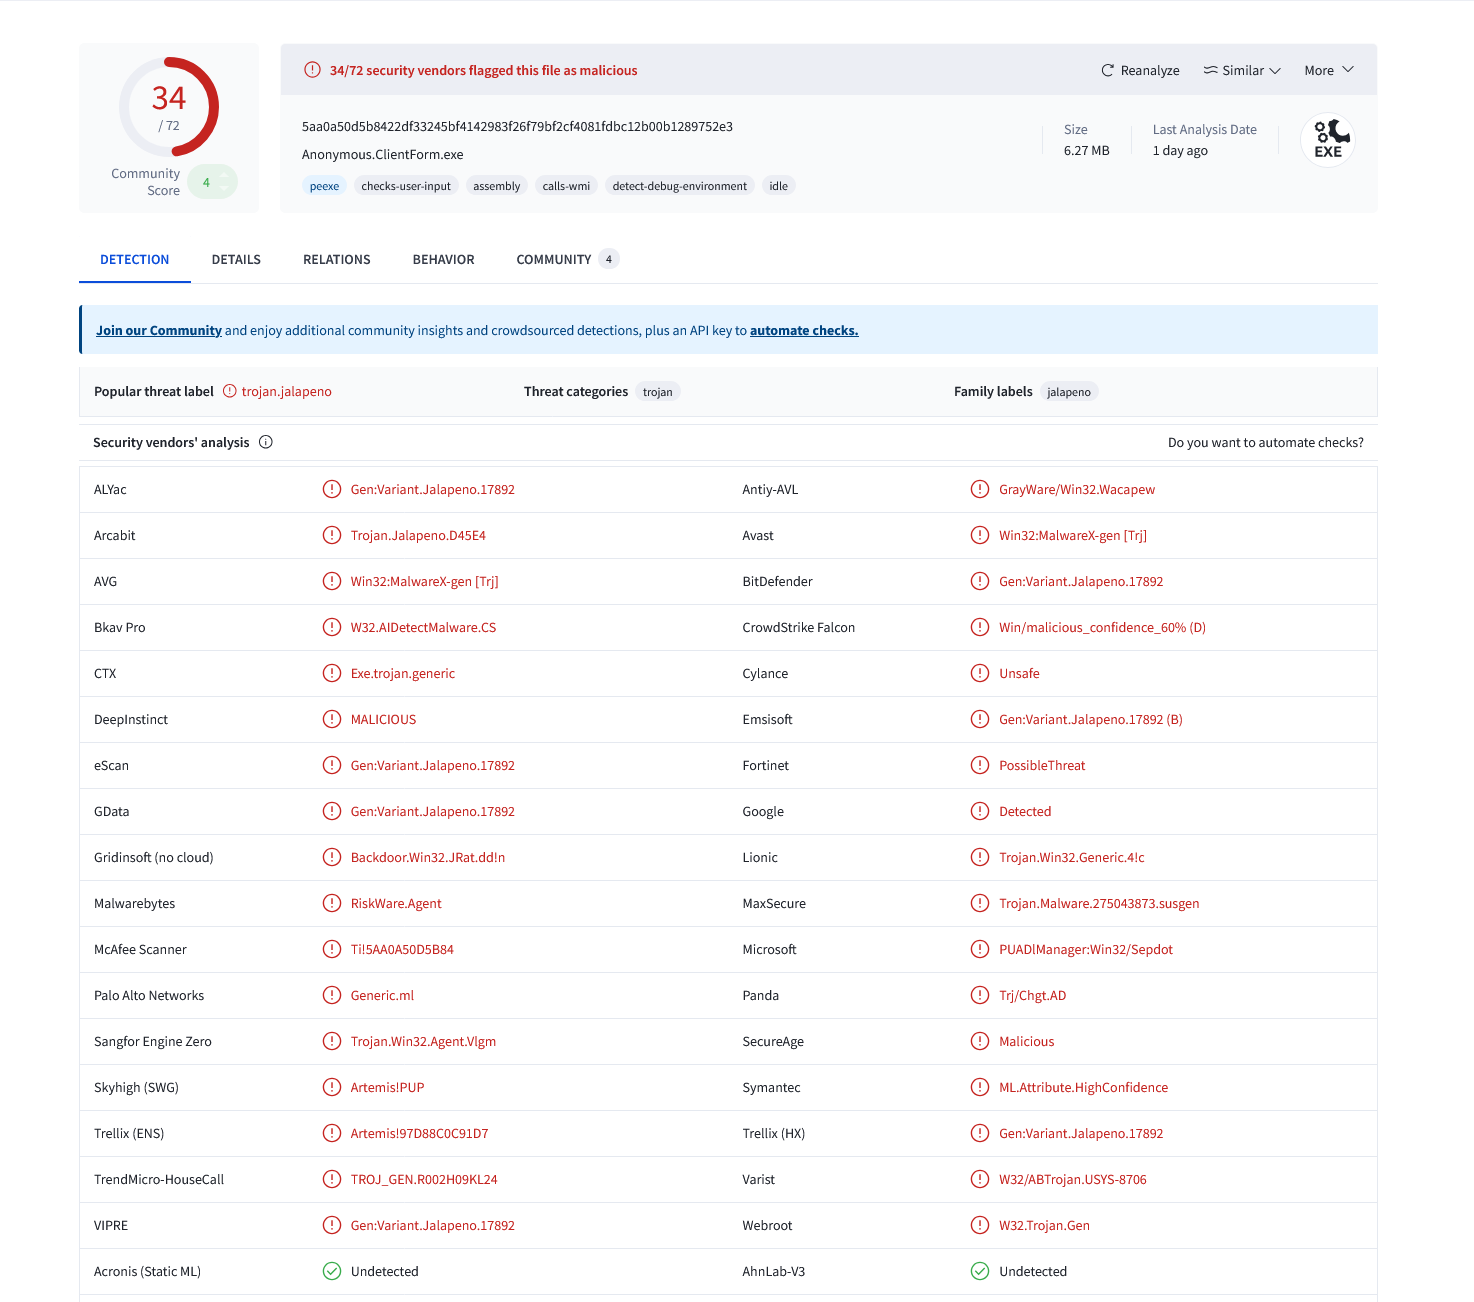1474x1302 pixels.
Task: Click the Sangfor Engine Zero vendor name
Action: [x=153, y=1041]
